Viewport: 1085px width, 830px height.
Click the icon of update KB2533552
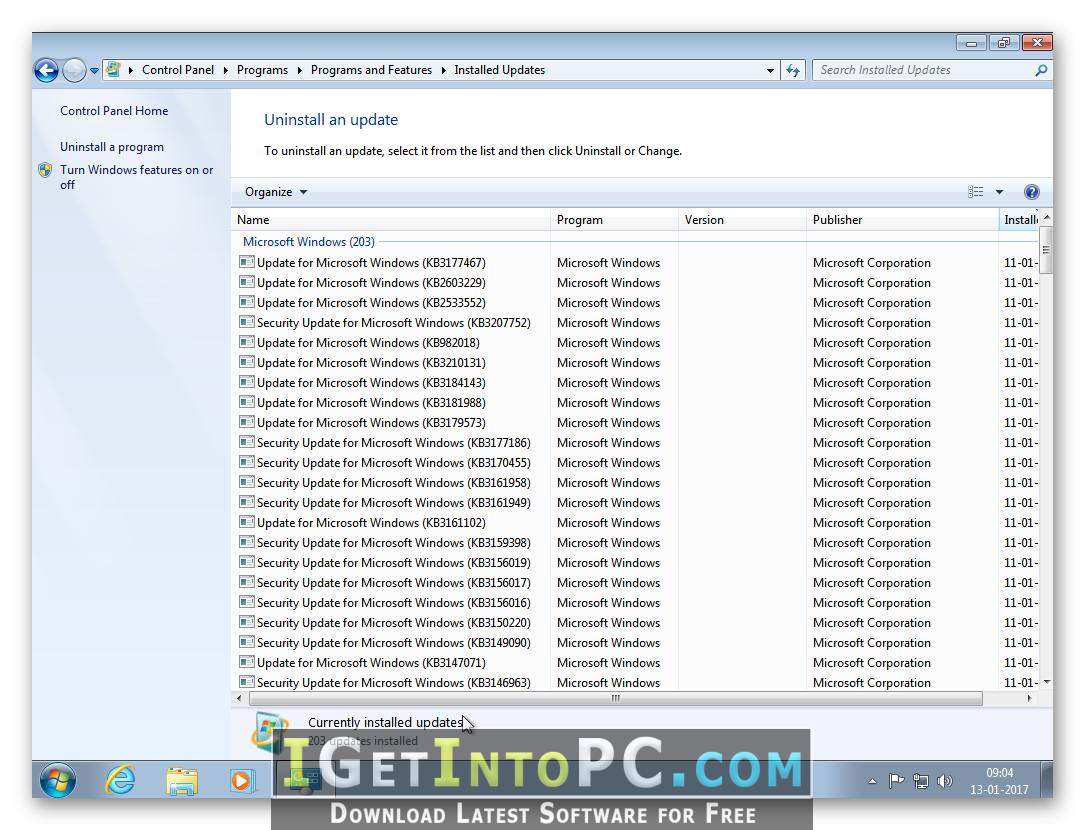pyautogui.click(x=246, y=303)
